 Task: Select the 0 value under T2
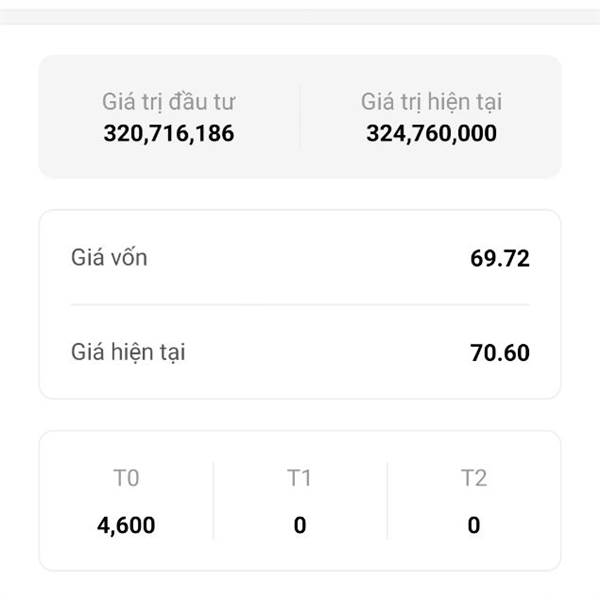[473, 525]
